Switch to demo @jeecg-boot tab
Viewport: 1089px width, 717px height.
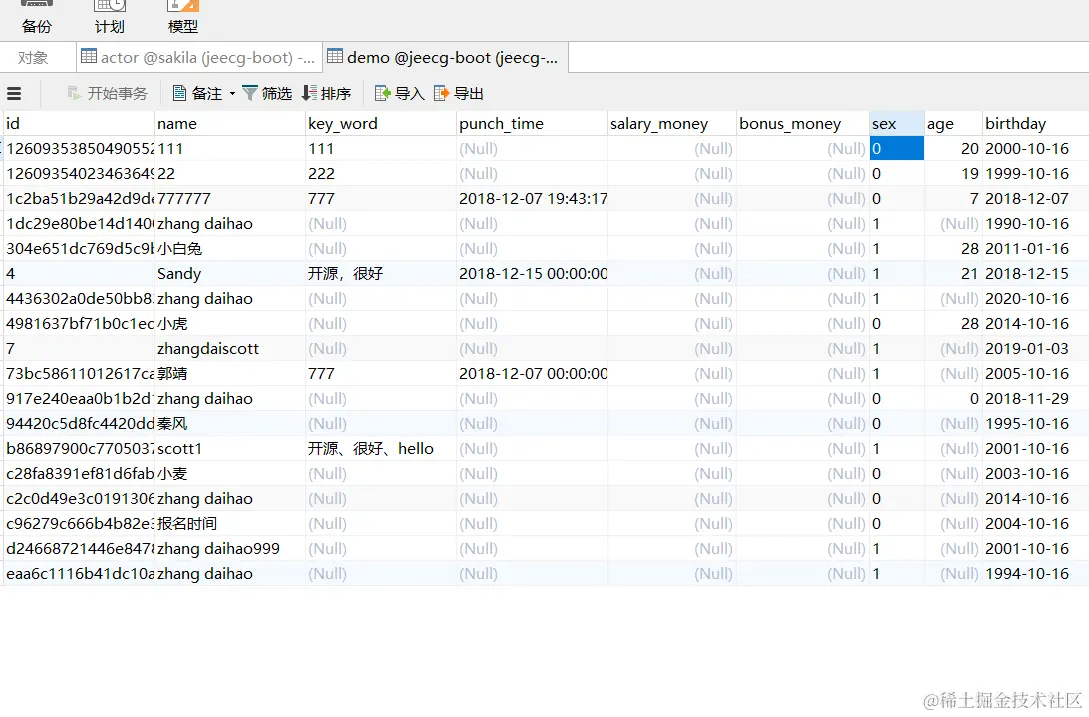click(x=445, y=58)
